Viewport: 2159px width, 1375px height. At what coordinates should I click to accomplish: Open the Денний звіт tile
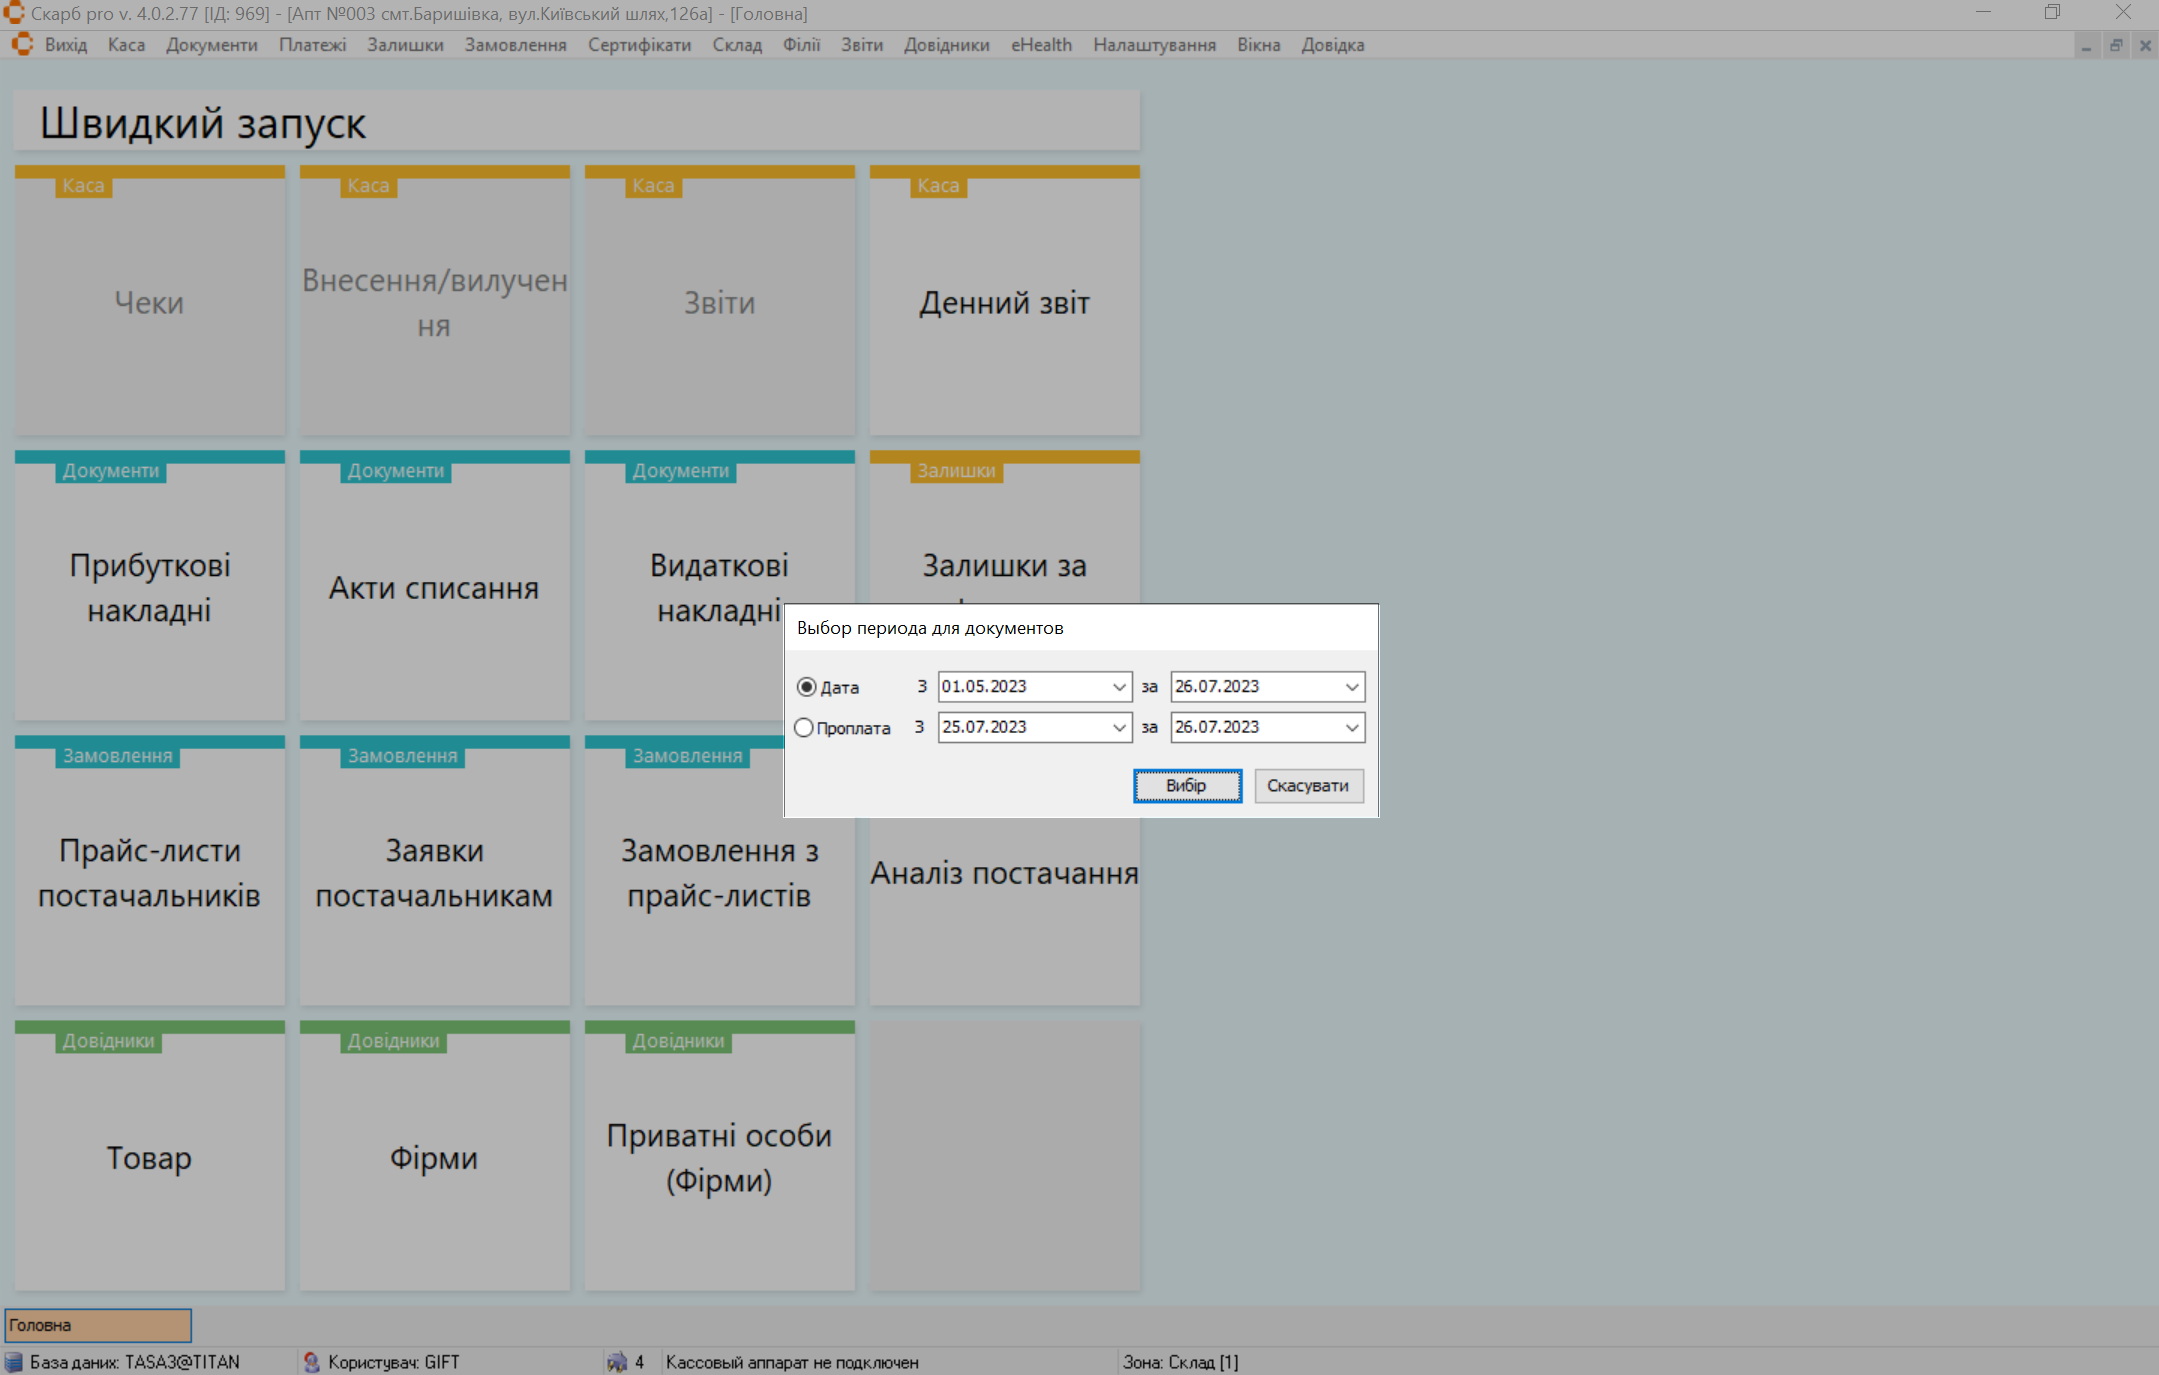[x=1004, y=303]
